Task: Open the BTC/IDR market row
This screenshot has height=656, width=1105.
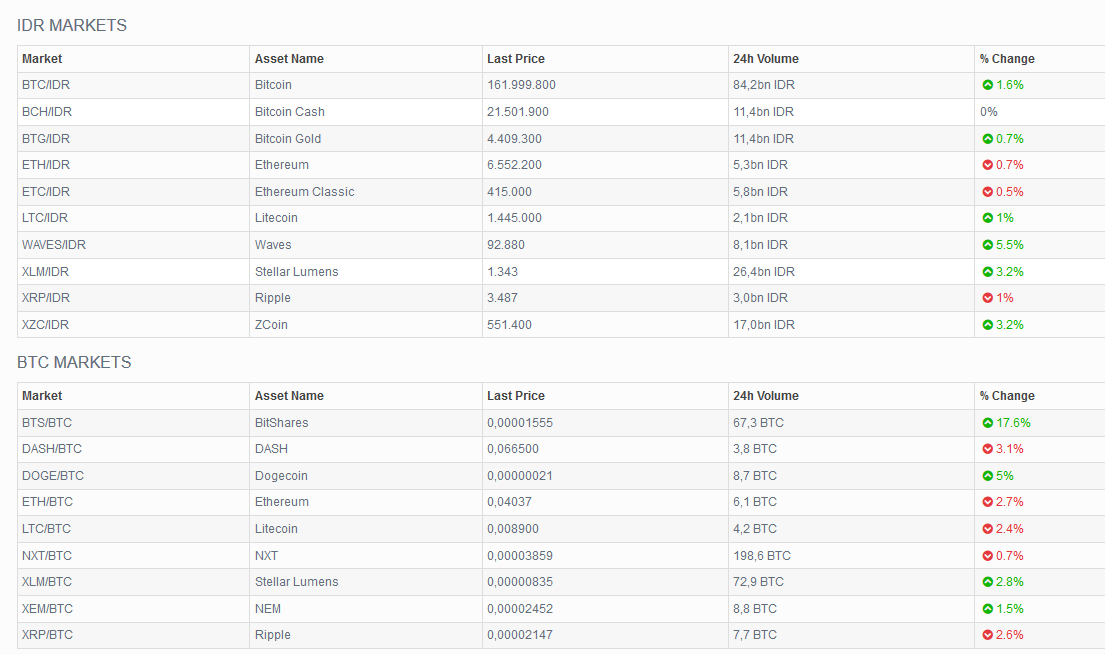Action: [x=45, y=85]
